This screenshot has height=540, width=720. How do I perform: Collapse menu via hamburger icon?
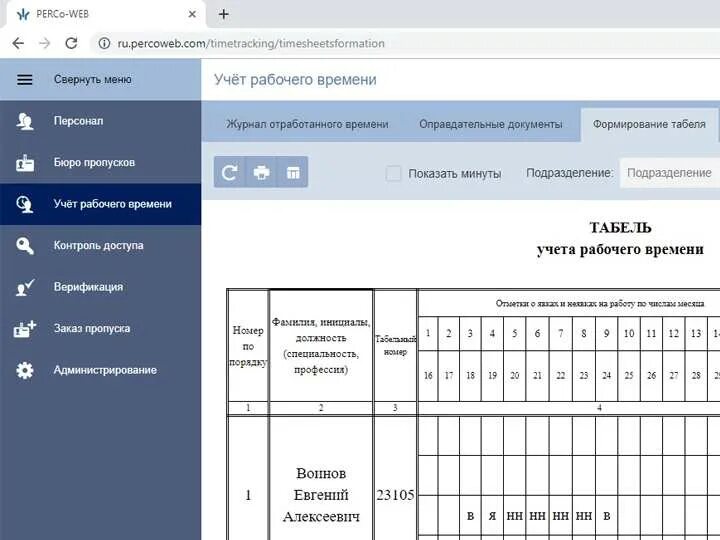coord(25,79)
